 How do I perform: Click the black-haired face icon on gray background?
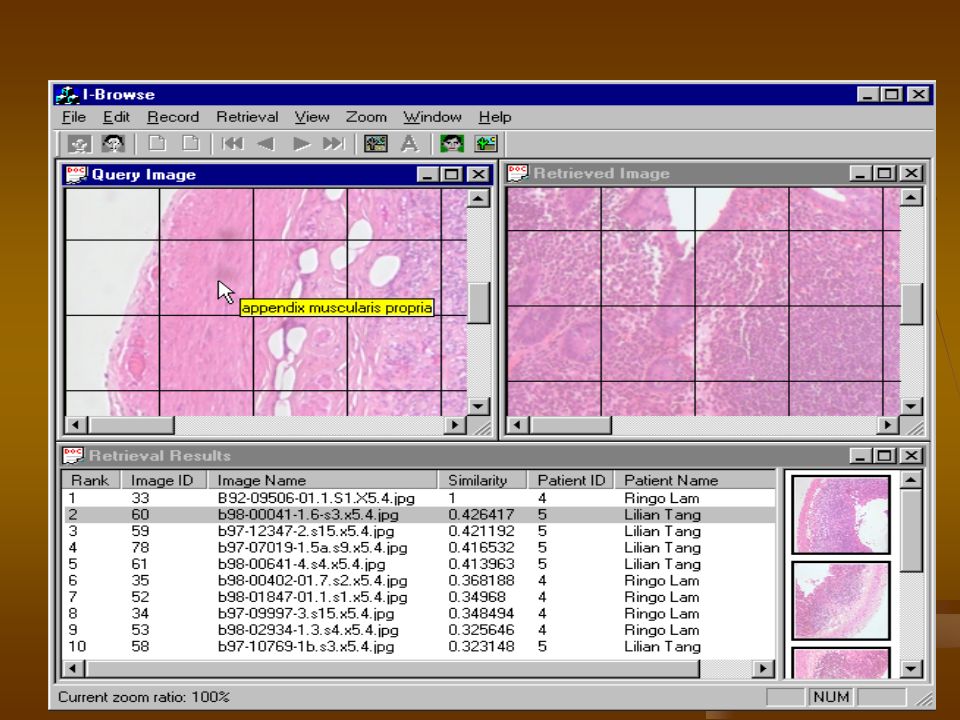pos(113,144)
